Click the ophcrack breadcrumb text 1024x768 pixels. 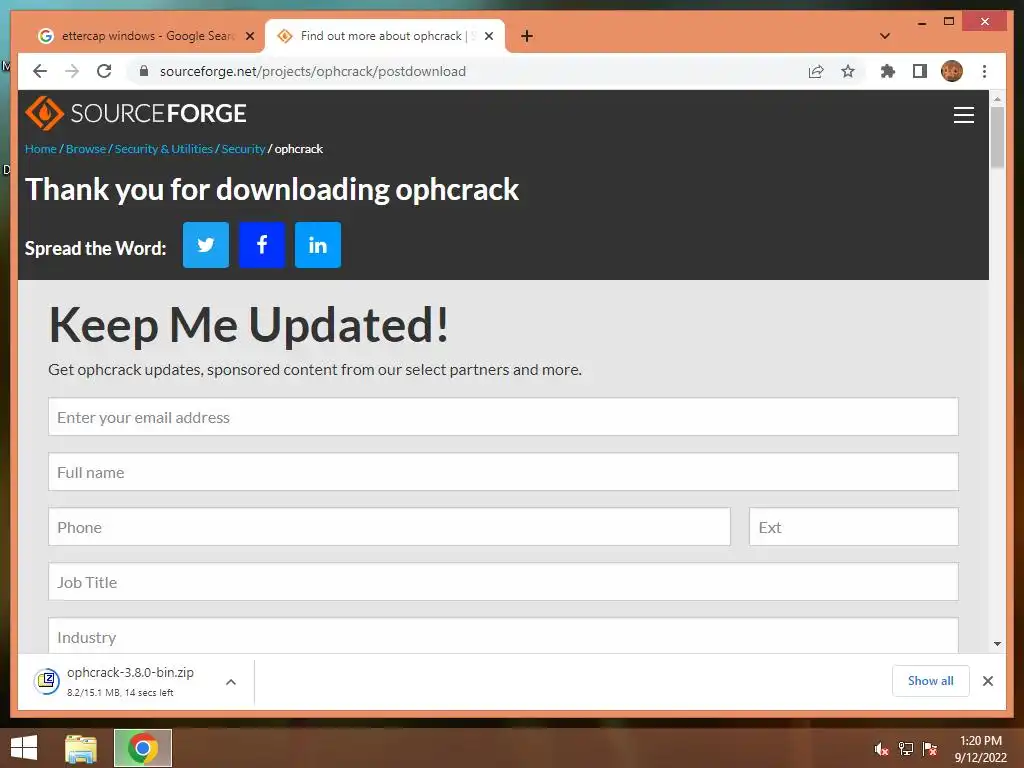click(x=298, y=149)
